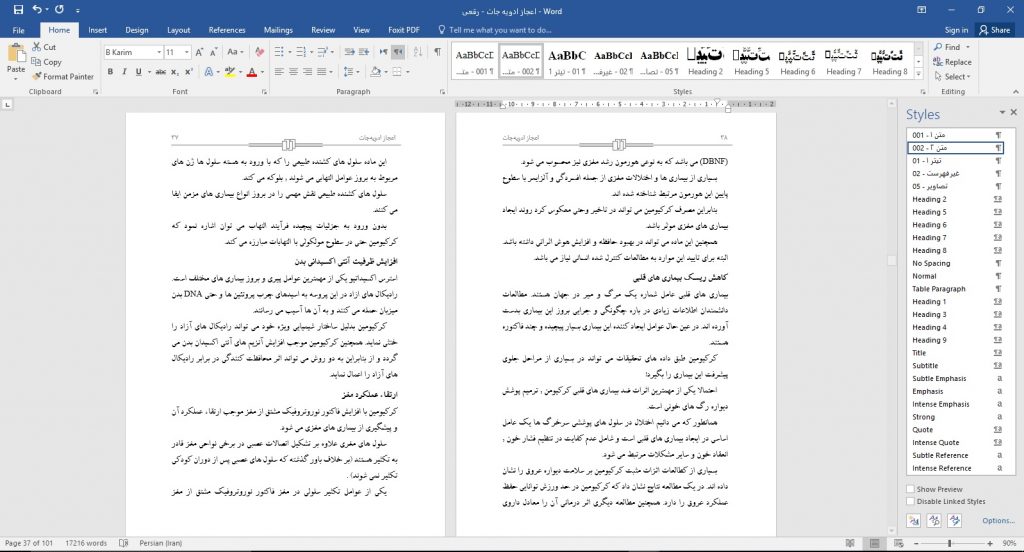Apply Bold formatting
This screenshot has width=1024, height=552.
point(110,72)
